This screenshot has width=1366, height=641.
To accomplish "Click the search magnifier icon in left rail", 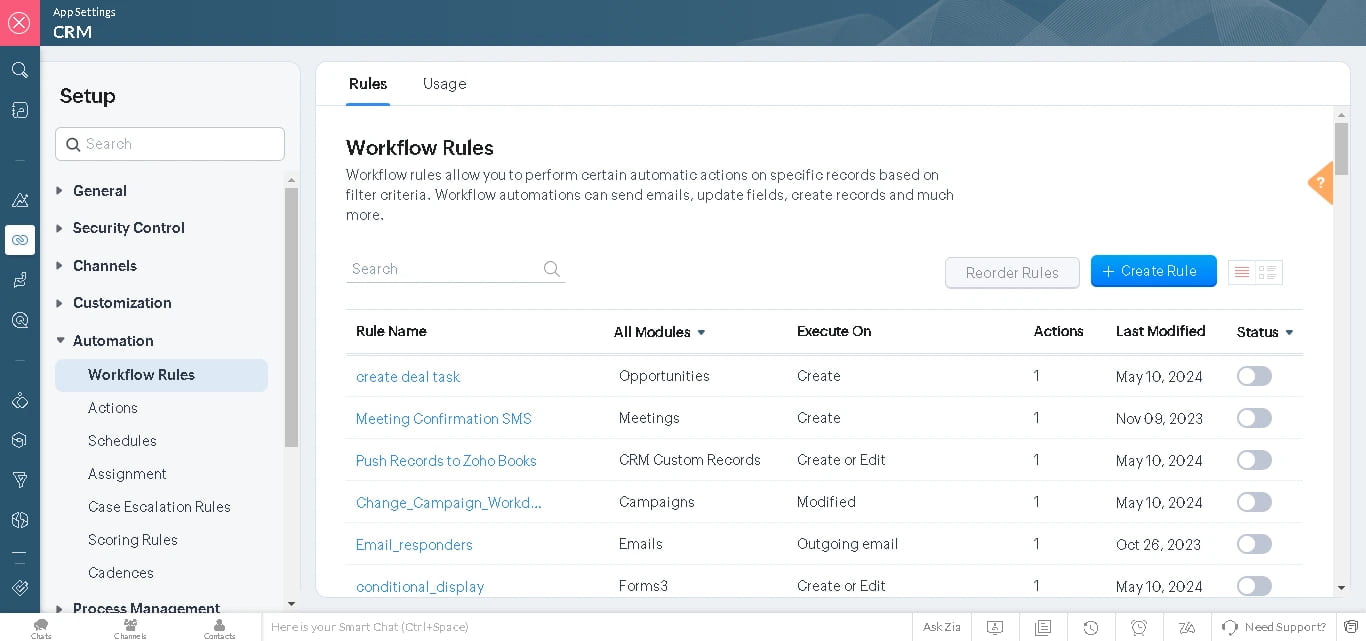I will tap(19, 70).
